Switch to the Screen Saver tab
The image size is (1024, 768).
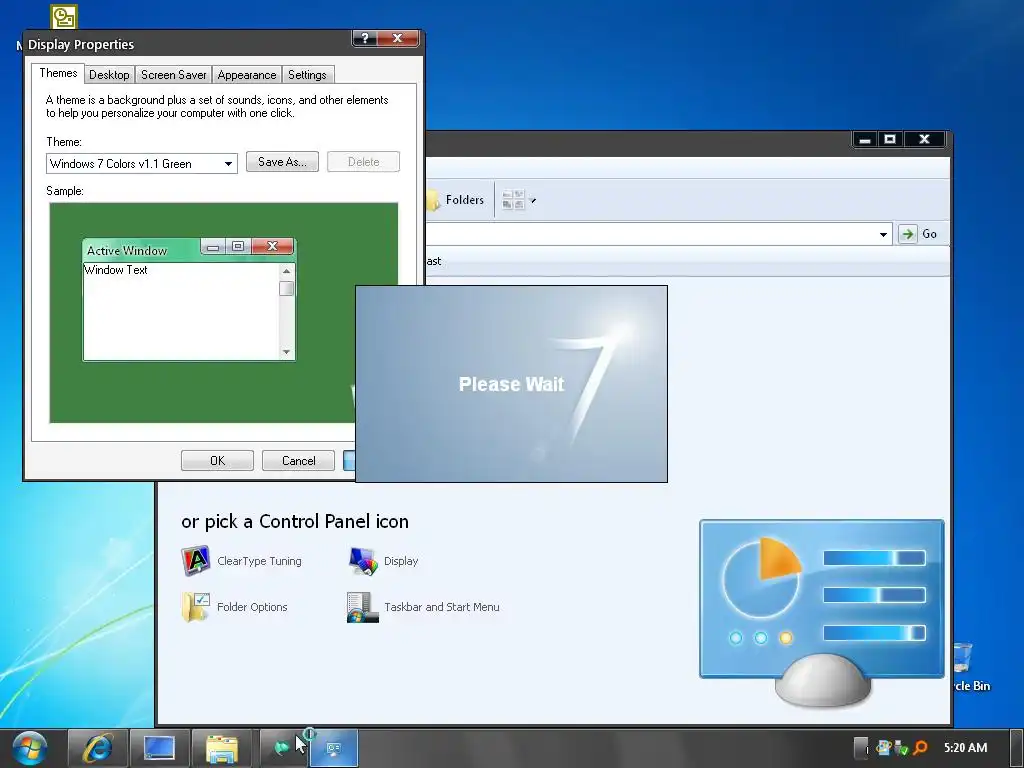pyautogui.click(x=174, y=74)
